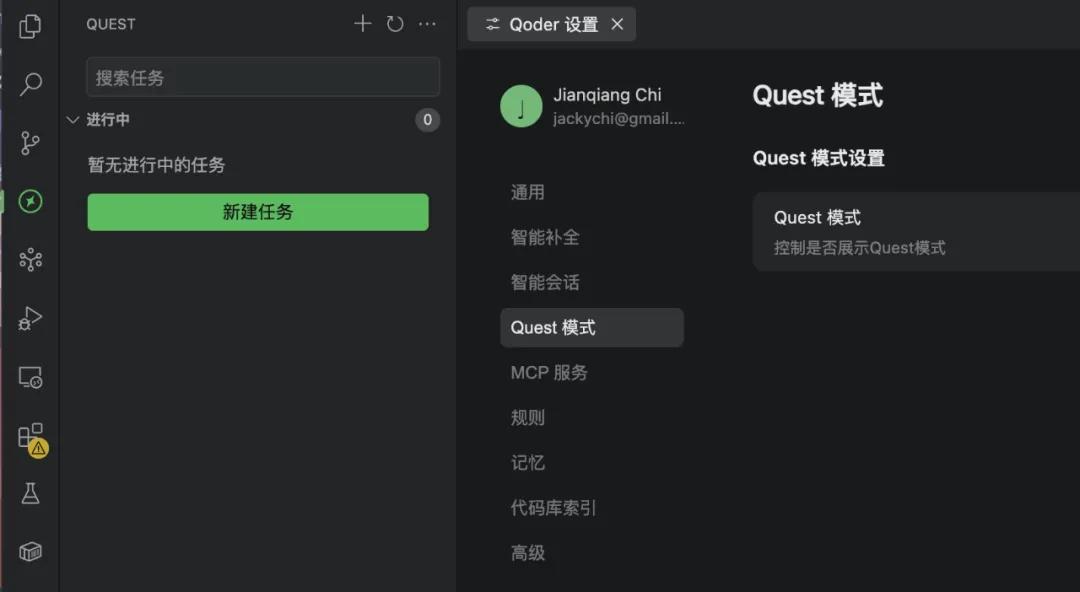Open the more actions ellipsis menu

427,23
